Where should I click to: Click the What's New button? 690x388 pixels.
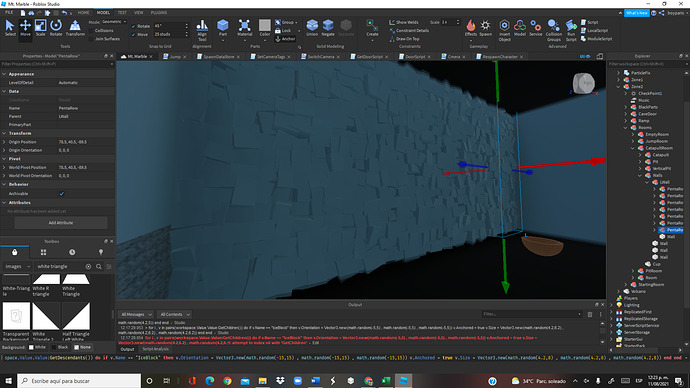pyautogui.click(x=636, y=13)
